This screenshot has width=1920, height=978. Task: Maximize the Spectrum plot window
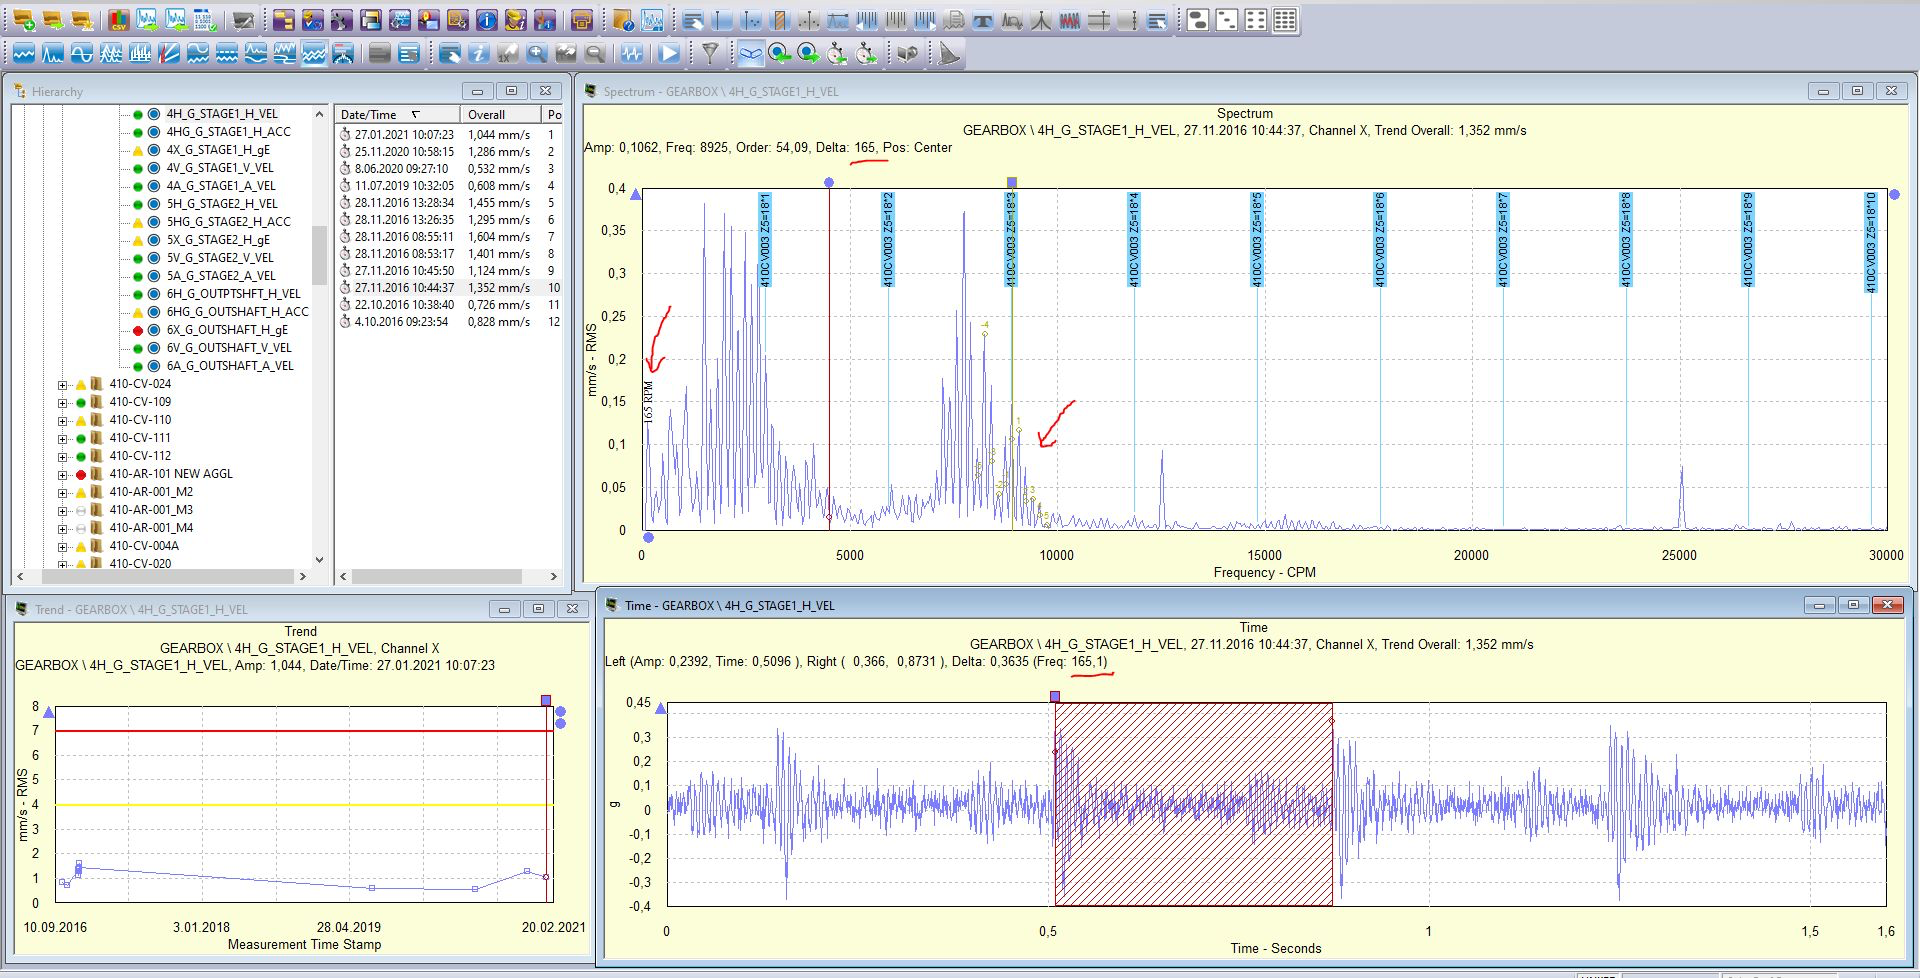[1857, 91]
